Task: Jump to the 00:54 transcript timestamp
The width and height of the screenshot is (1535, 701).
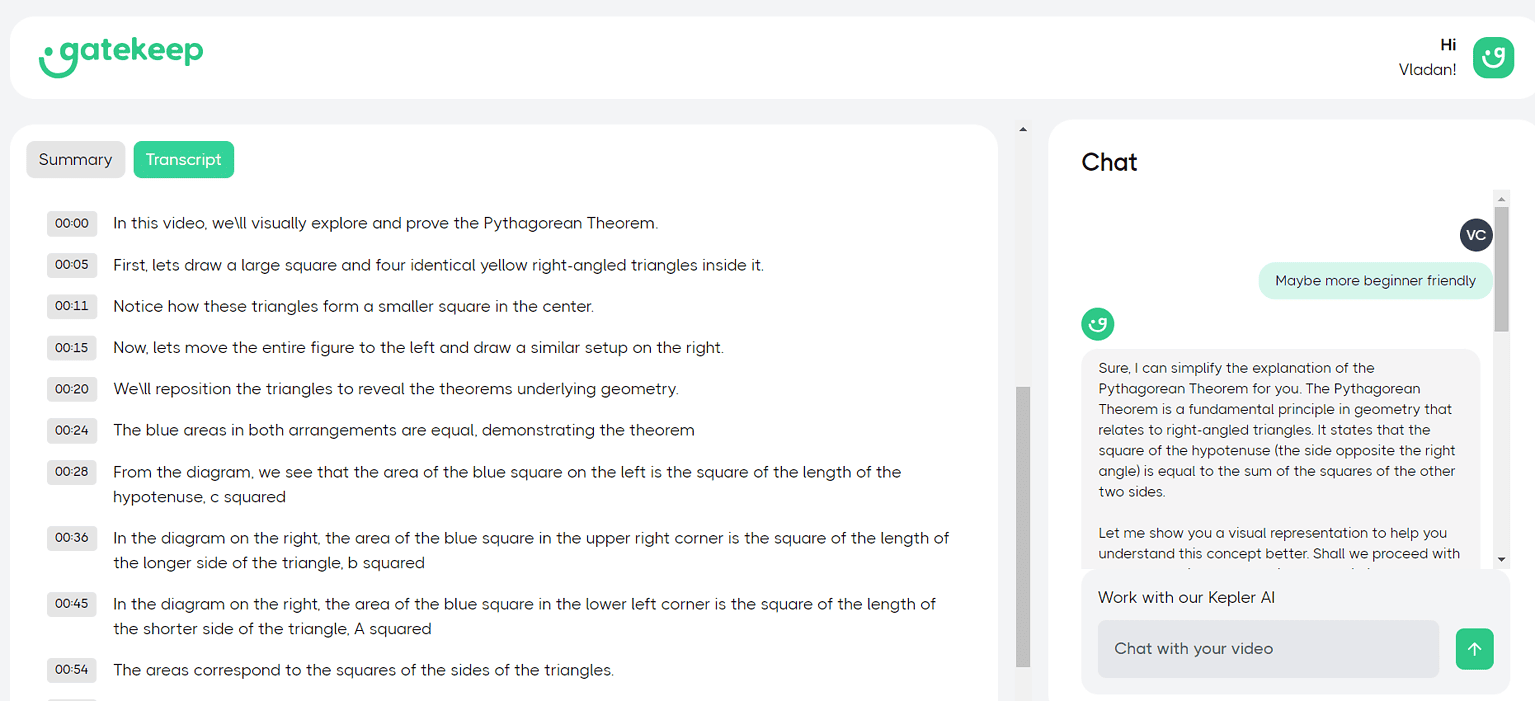Action: [x=71, y=670]
